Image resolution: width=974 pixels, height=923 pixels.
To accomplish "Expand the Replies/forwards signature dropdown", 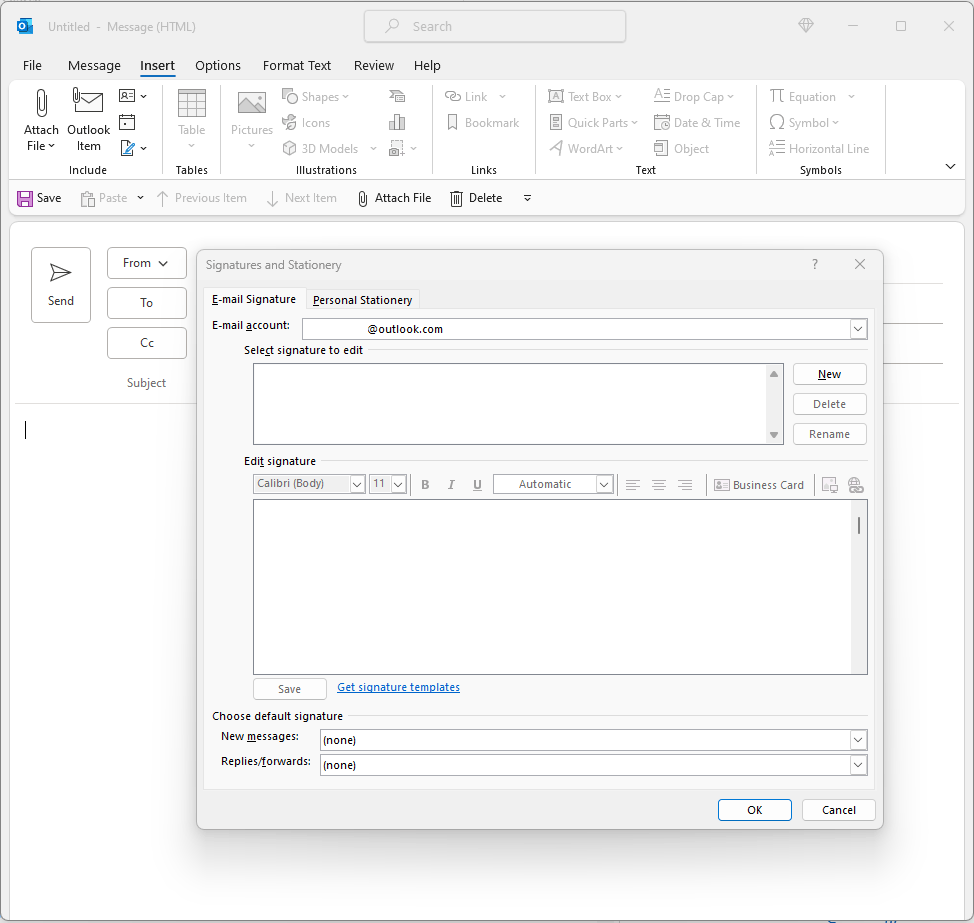I will pos(858,765).
